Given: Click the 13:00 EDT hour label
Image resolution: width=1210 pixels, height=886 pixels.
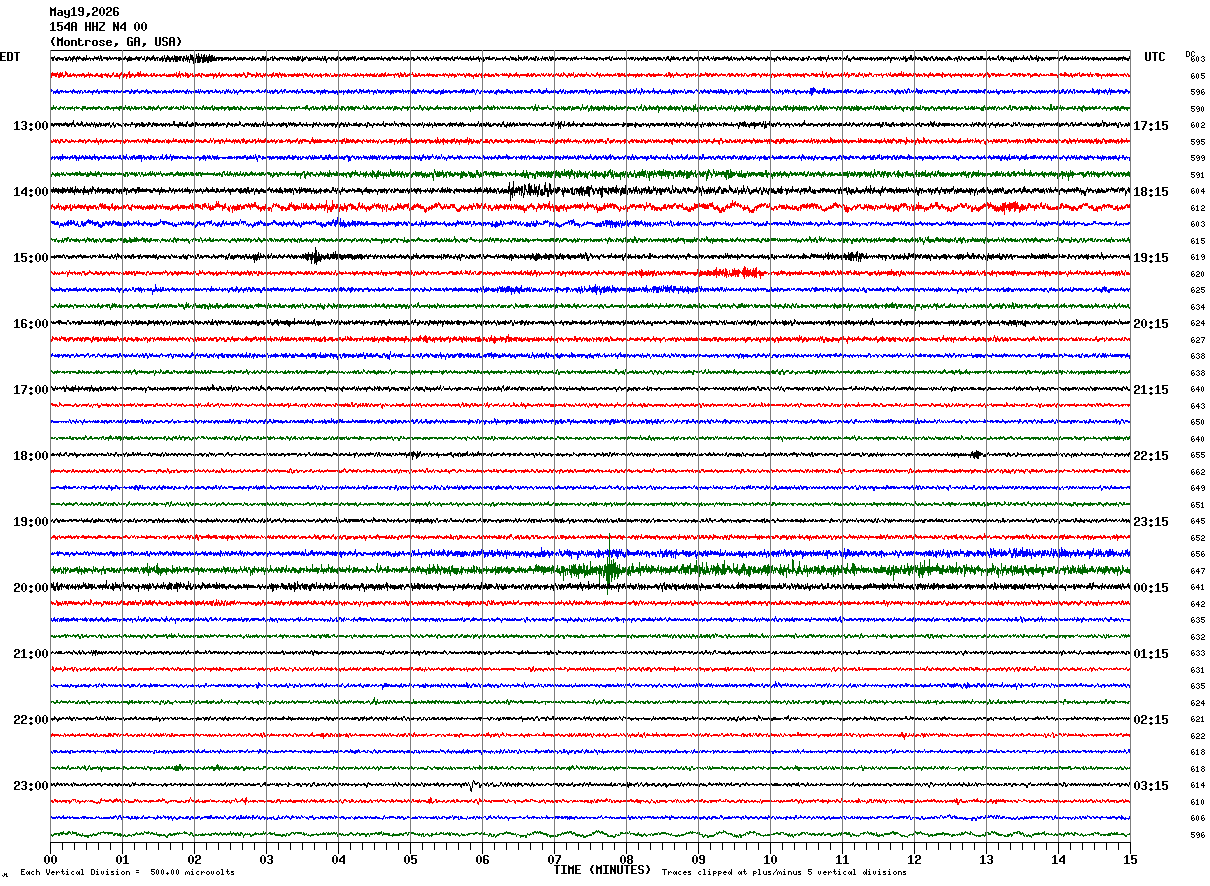Looking at the screenshot, I should click(30, 126).
